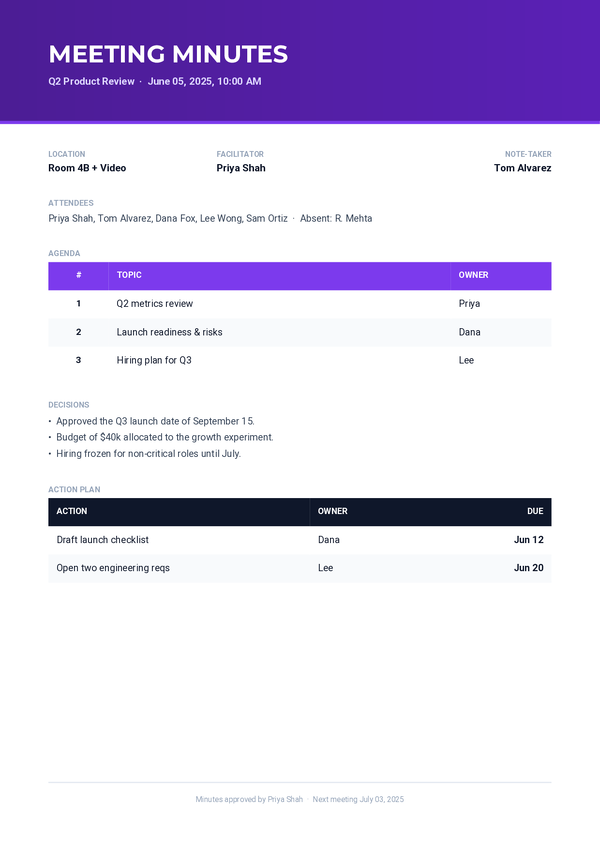Select the Open two engineering reqs action

[113, 568]
